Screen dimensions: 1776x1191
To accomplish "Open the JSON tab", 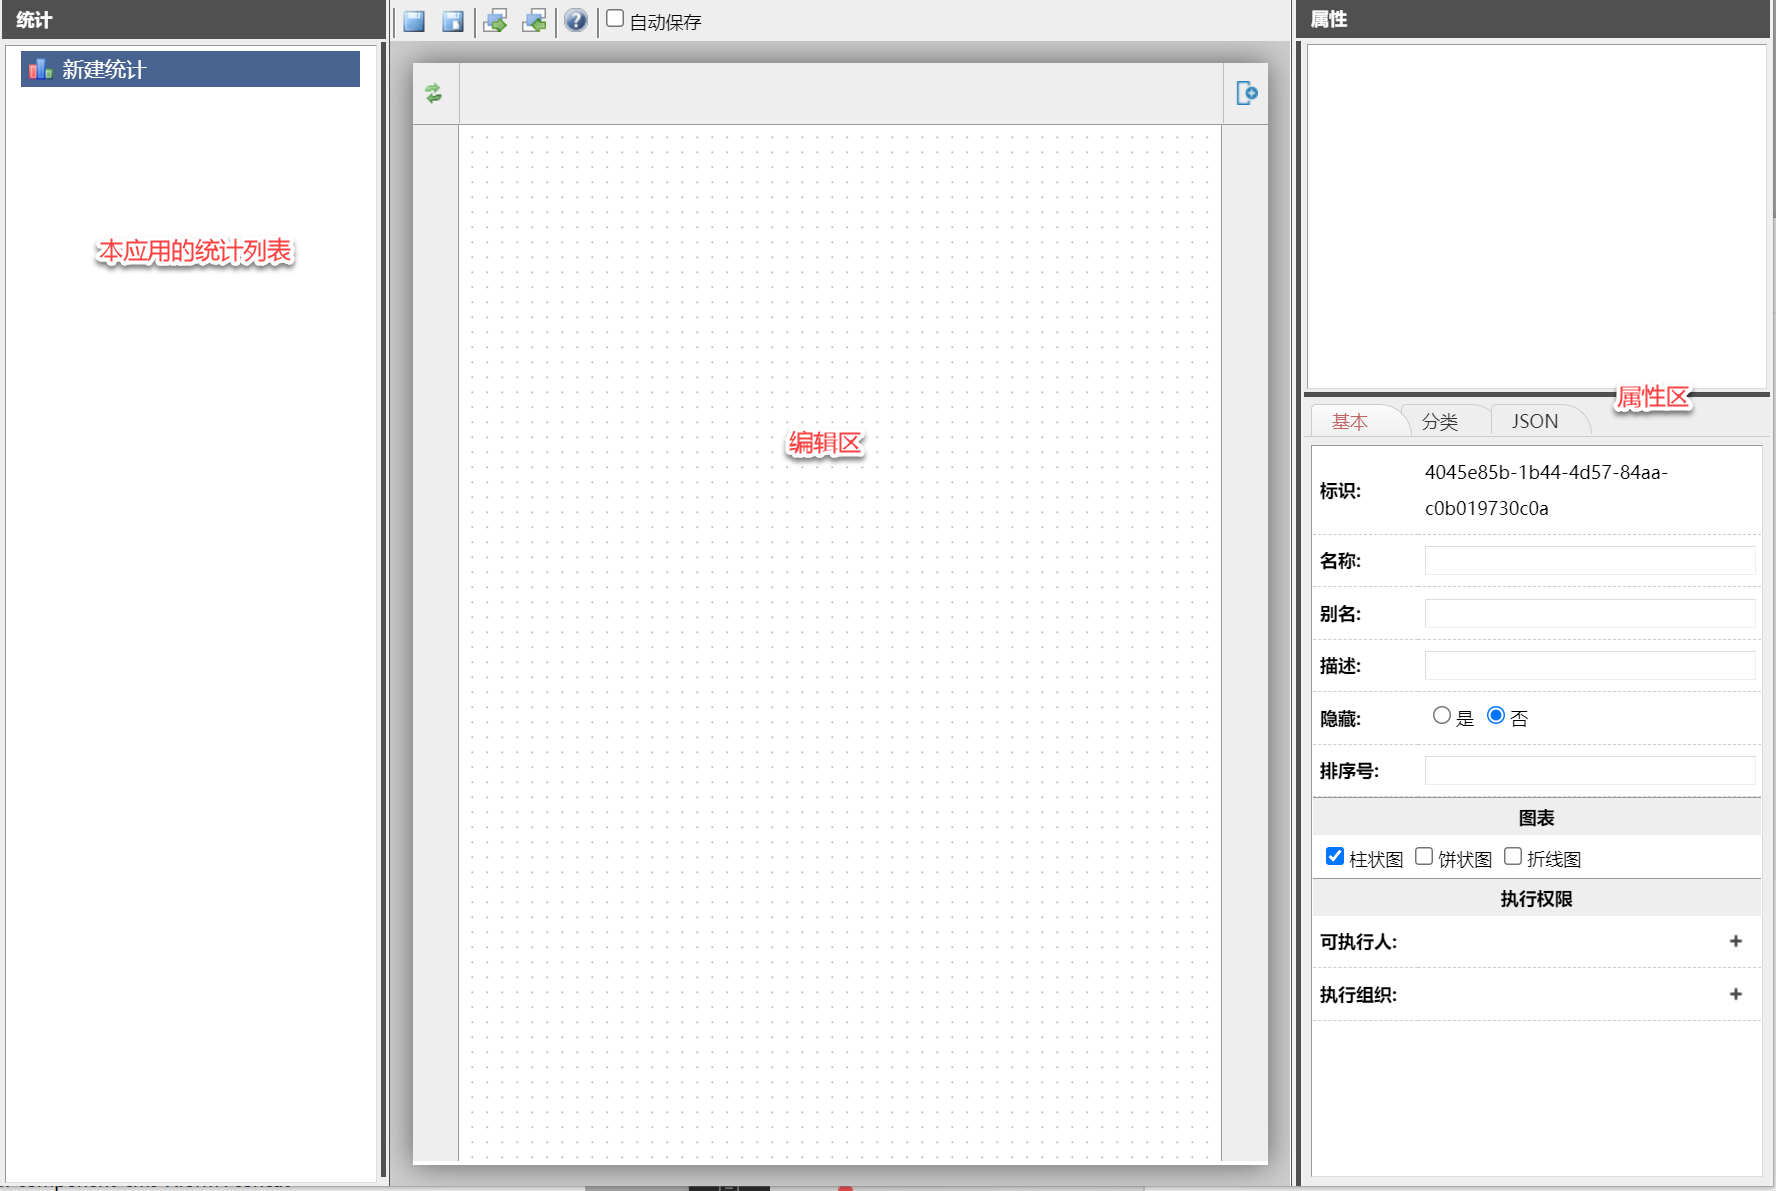I will point(1534,422).
